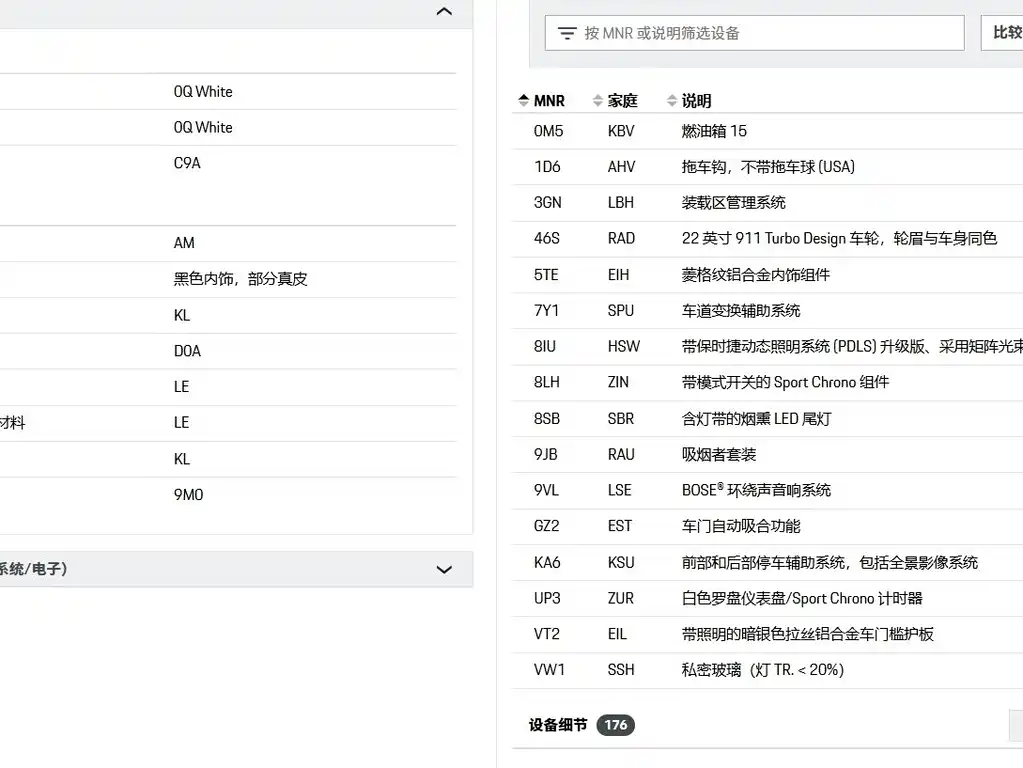Click the HSW family cell
This screenshot has width=1023, height=768.
coord(624,346)
